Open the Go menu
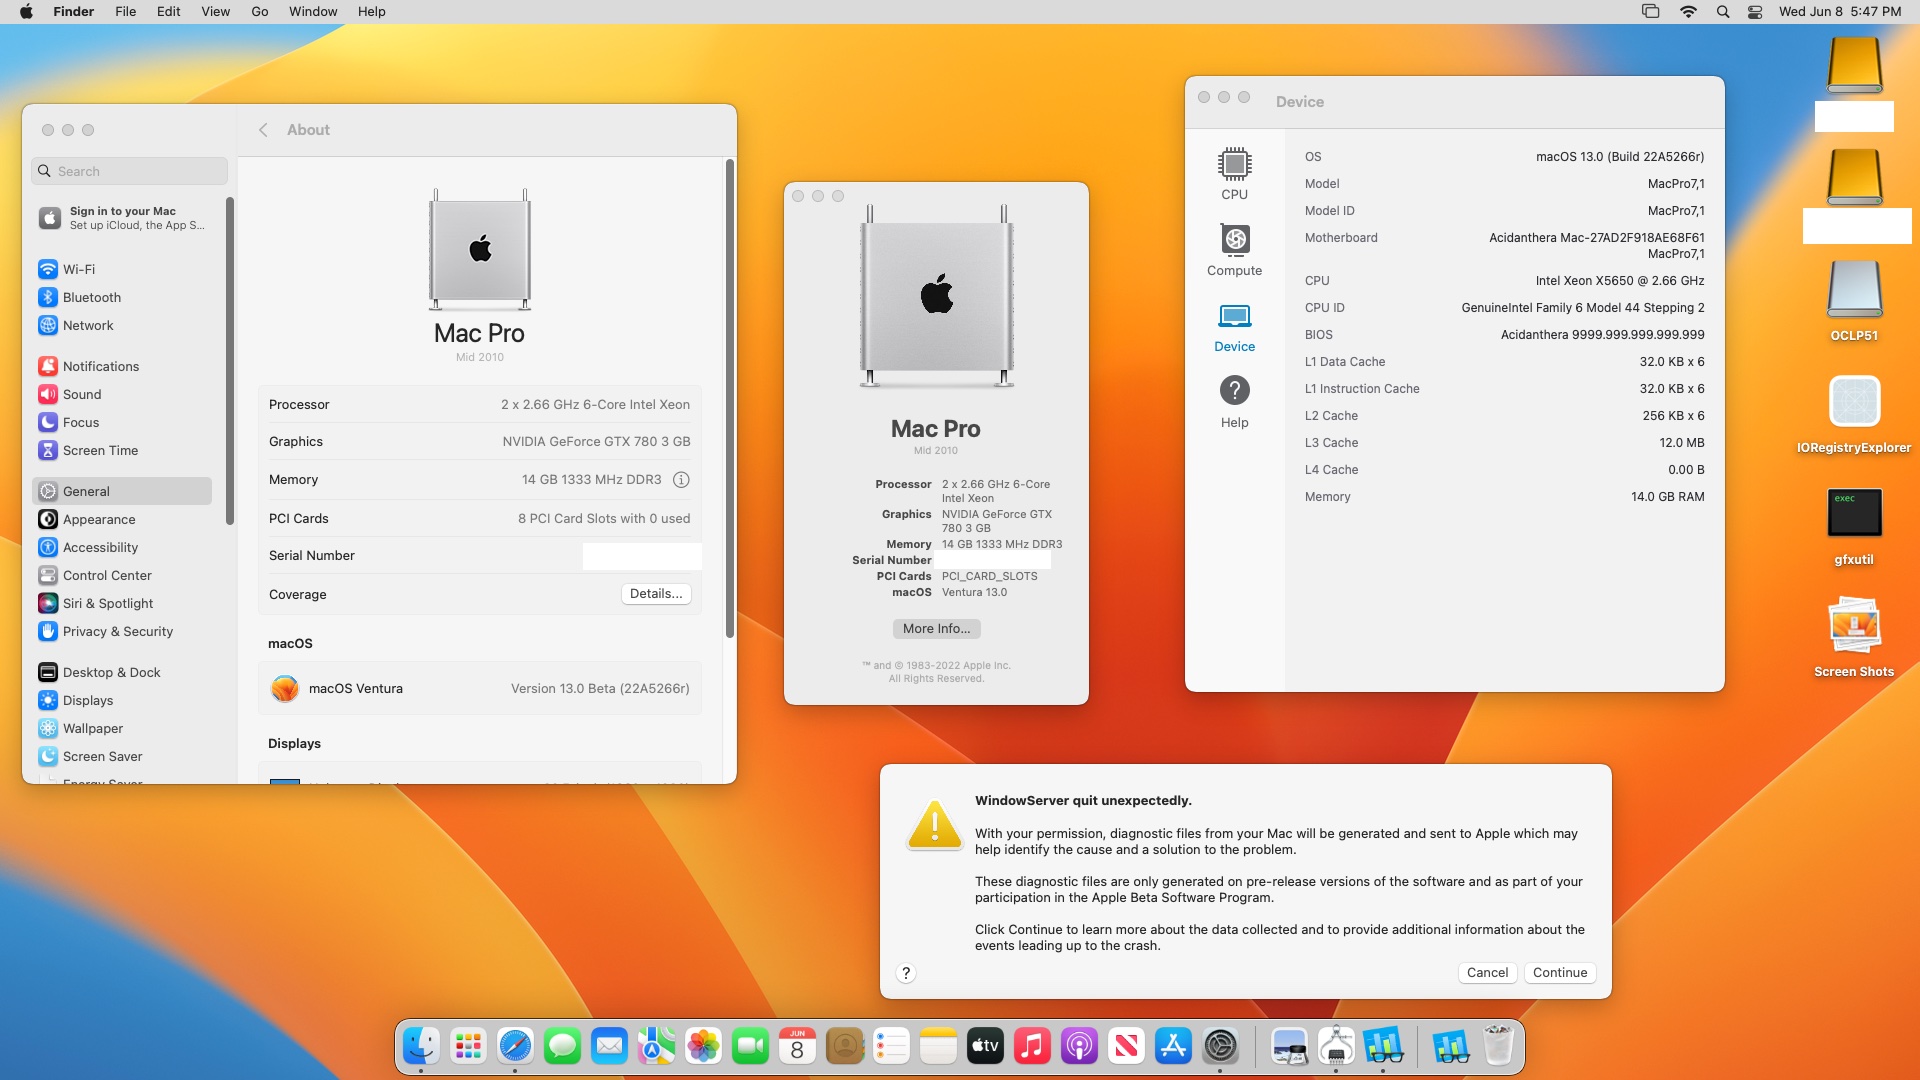This screenshot has width=1920, height=1080. [x=259, y=12]
